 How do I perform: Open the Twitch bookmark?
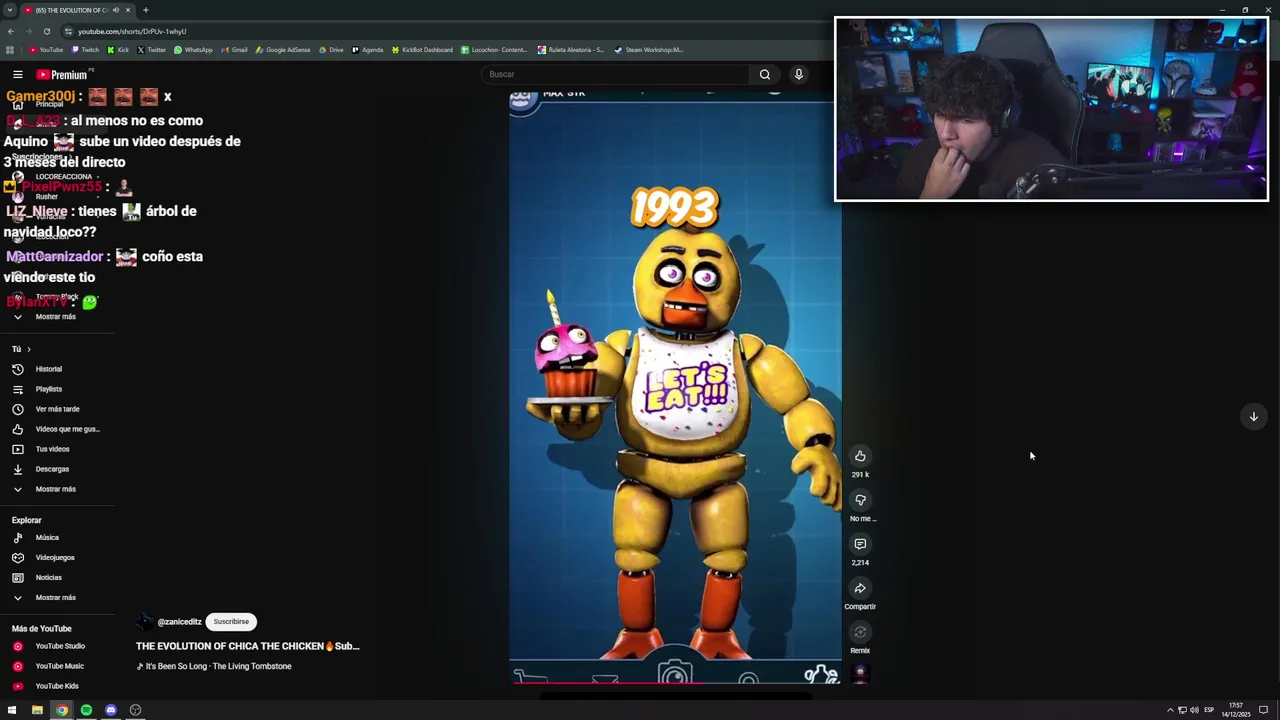coord(85,50)
